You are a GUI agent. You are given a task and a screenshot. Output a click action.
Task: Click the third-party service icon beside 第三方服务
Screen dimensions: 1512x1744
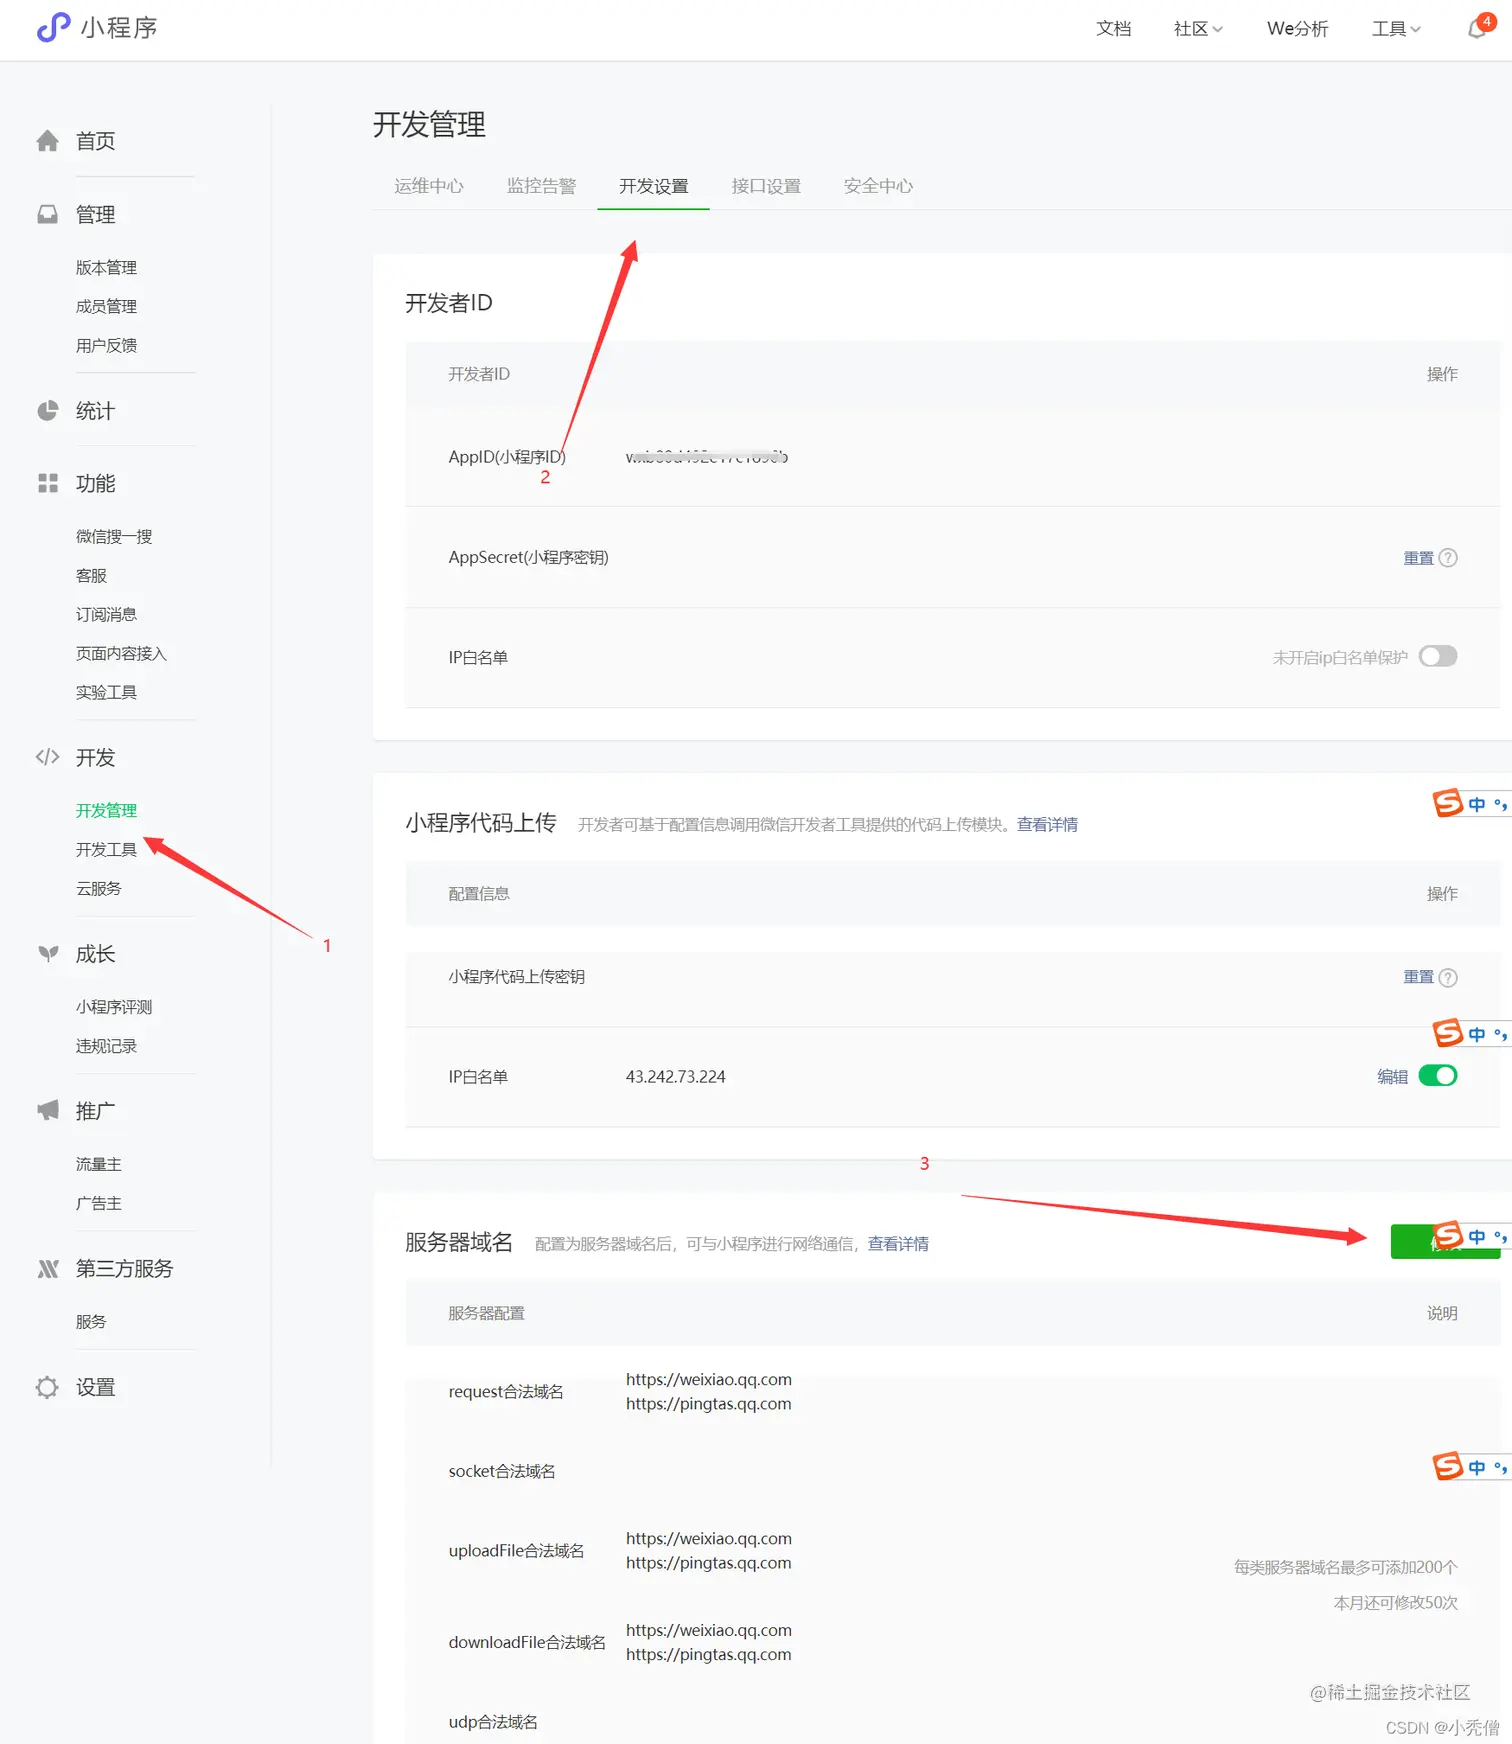click(x=47, y=1268)
